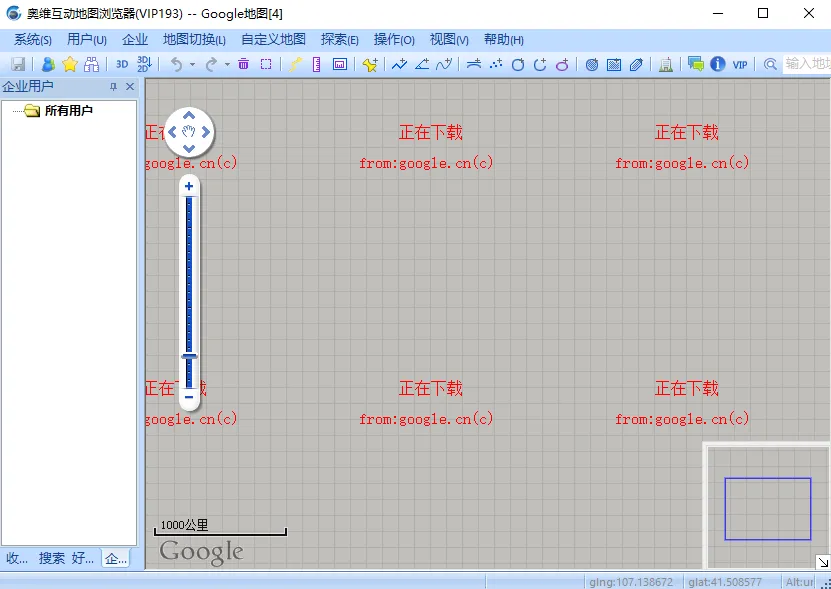Open the 系统(S) menu
This screenshot has height=589, width=831.
point(32,40)
